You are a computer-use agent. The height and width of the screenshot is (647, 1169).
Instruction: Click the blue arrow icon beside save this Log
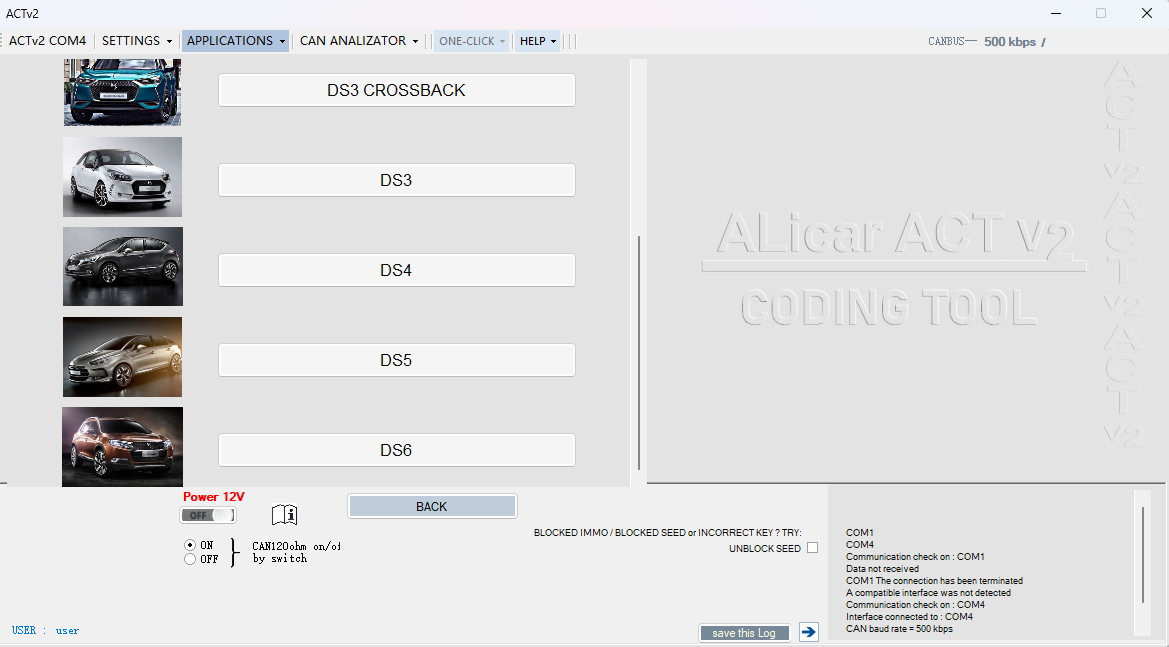(808, 632)
